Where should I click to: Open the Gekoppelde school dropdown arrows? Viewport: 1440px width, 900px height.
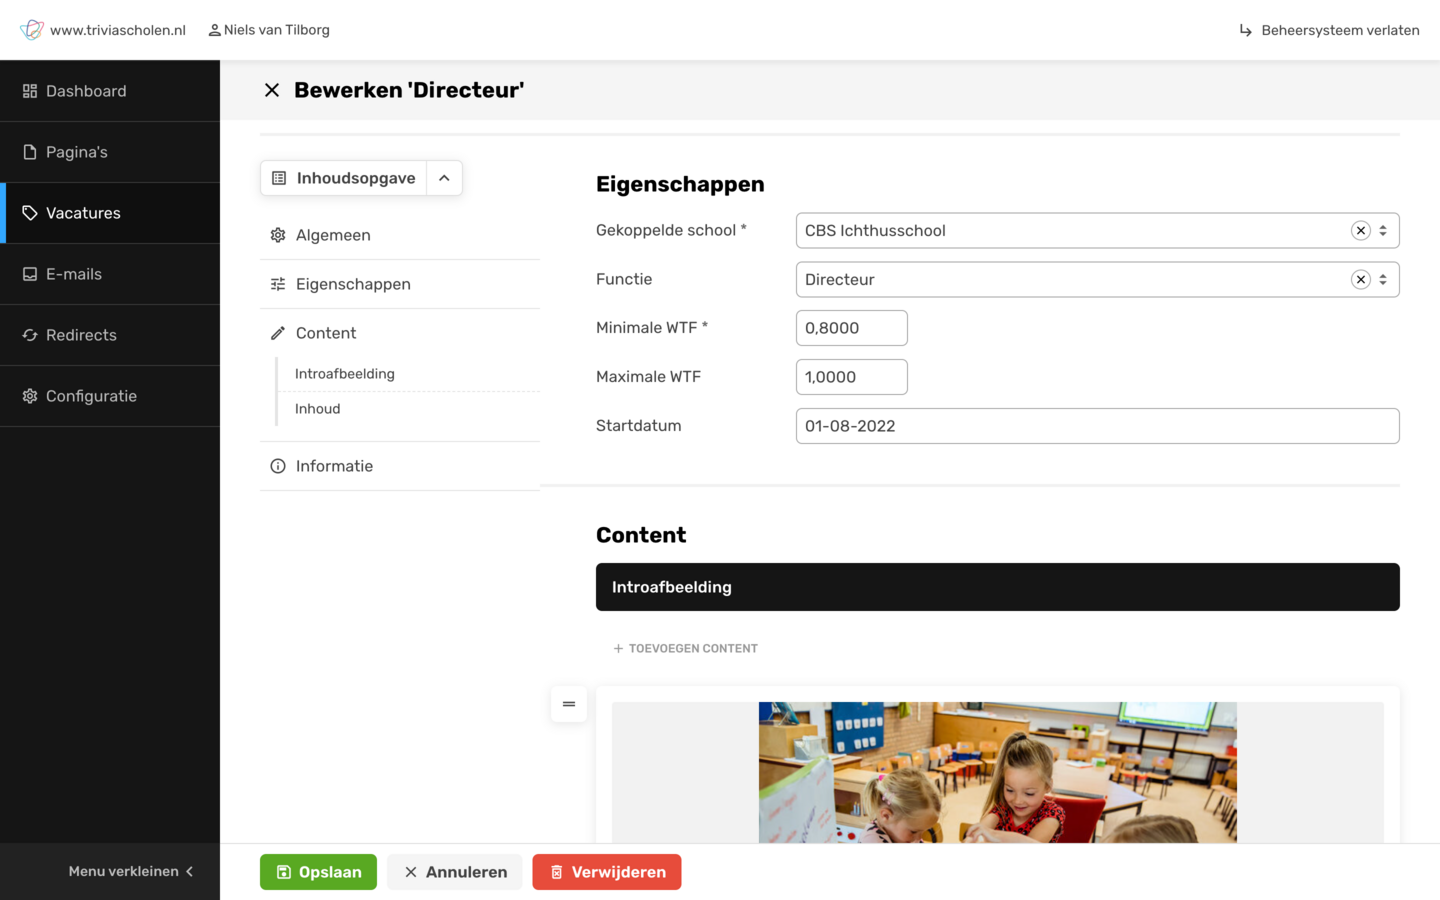1383,231
